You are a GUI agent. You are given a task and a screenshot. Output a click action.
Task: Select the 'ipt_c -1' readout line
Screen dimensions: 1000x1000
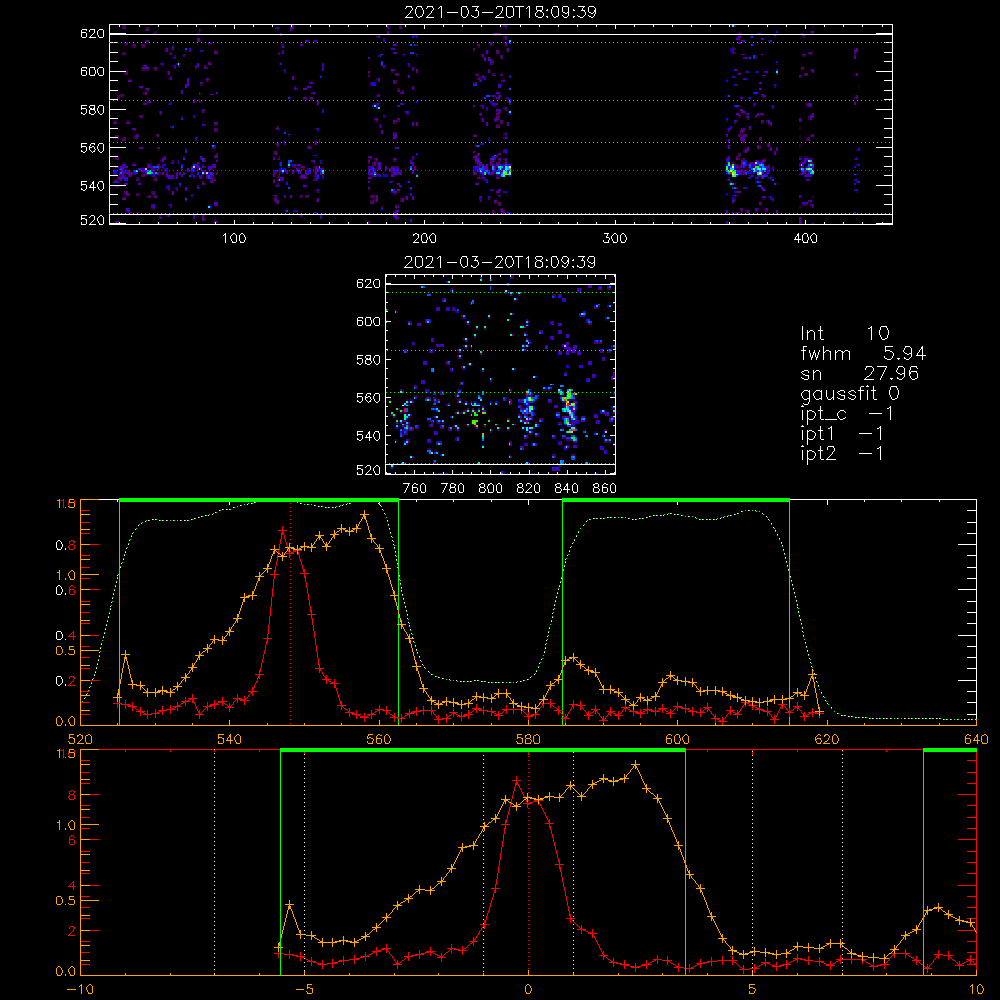point(847,414)
